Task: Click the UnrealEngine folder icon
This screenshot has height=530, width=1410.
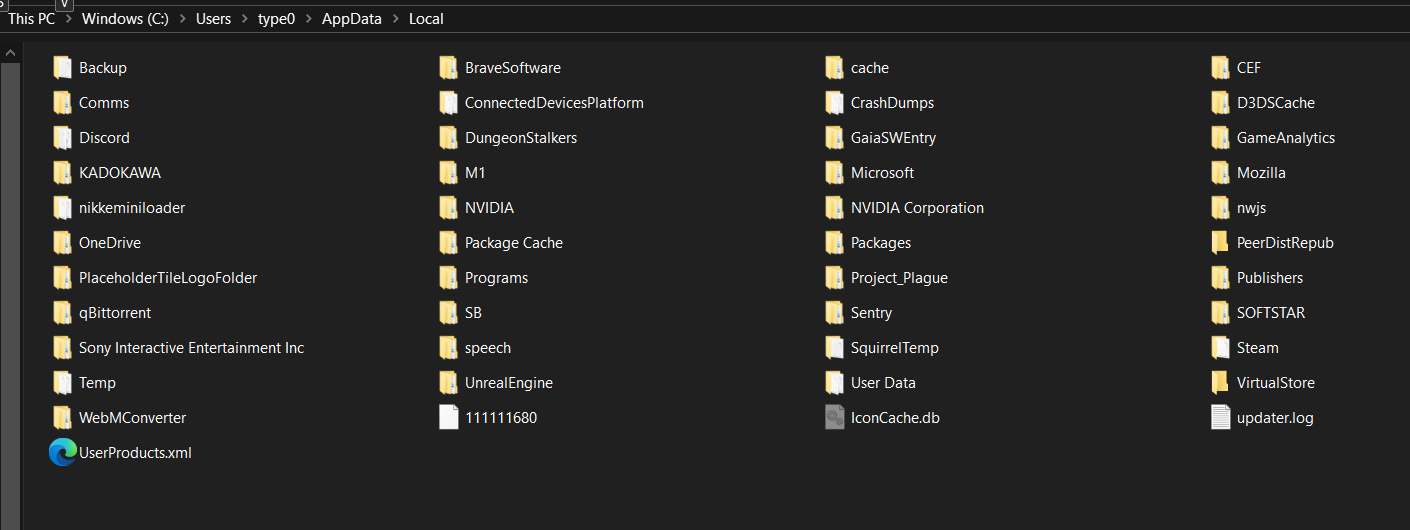Action: click(x=448, y=383)
